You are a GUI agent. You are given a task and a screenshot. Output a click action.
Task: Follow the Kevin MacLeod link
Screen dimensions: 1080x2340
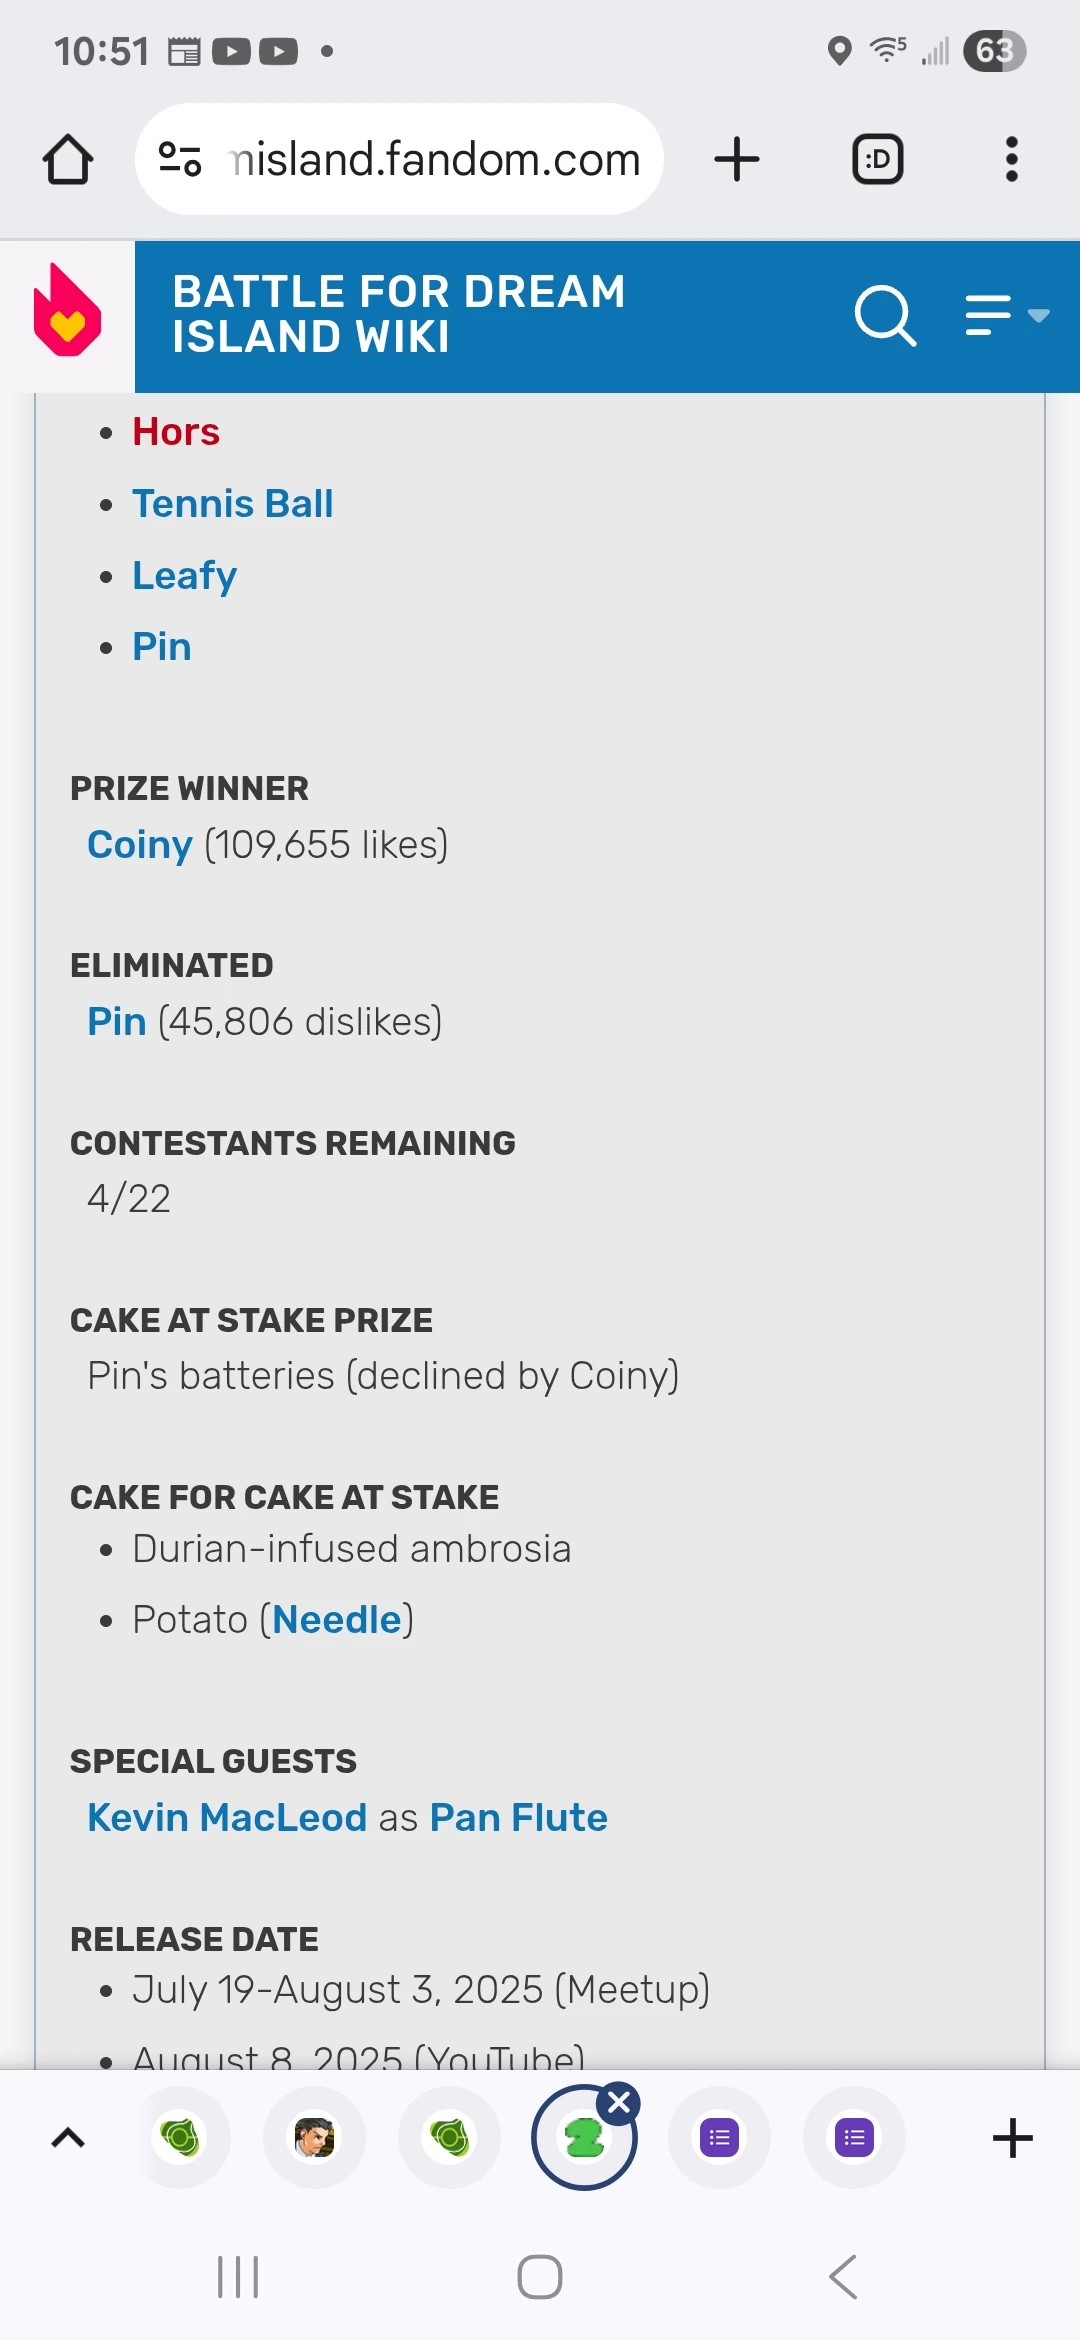click(x=227, y=1818)
